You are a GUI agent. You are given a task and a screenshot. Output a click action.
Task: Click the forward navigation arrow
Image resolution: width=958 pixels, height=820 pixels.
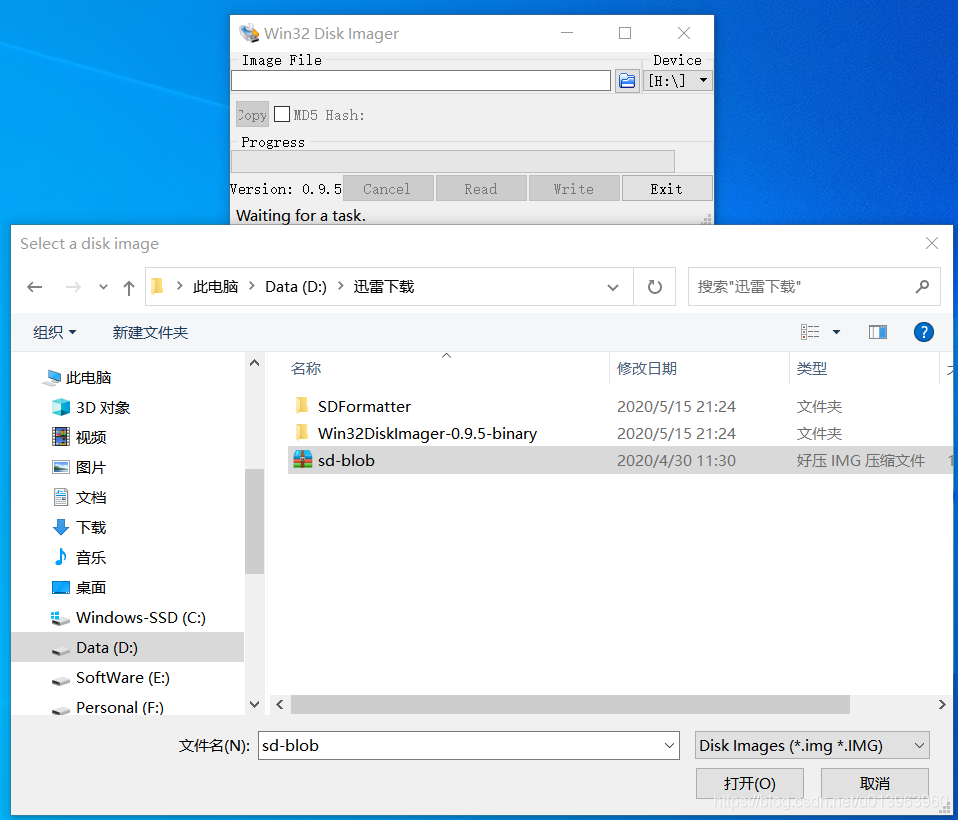(x=73, y=287)
